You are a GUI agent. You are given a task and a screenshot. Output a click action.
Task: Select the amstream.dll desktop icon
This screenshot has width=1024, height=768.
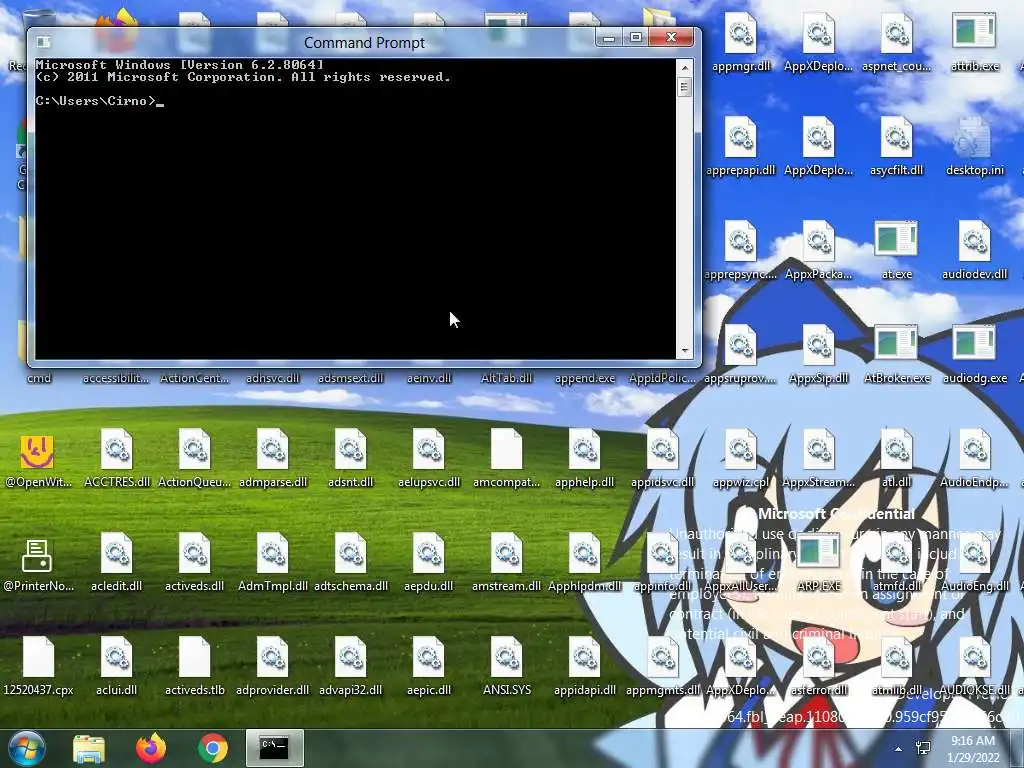coord(507,562)
